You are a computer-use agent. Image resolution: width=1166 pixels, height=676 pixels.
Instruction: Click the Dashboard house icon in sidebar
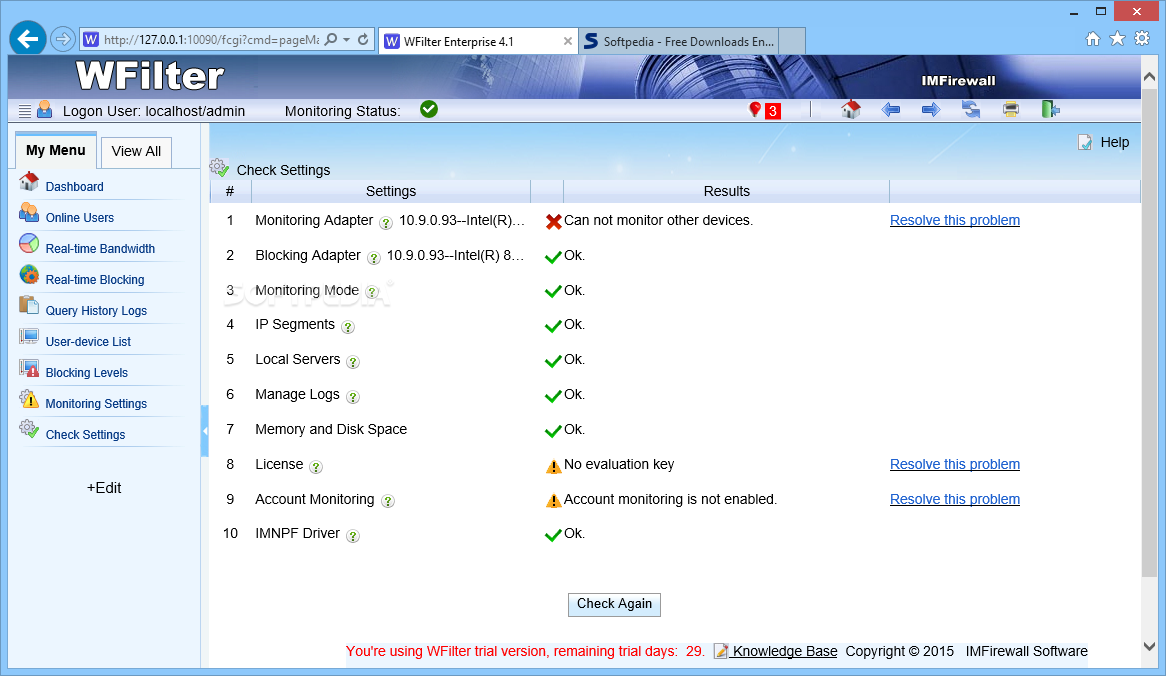pyautogui.click(x=29, y=181)
